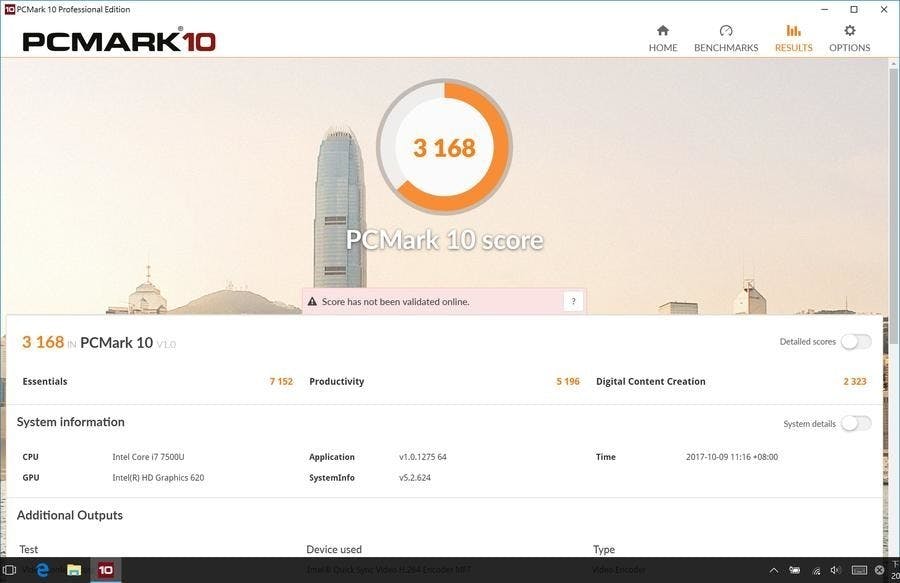Open File Explorer from the taskbar
900x583 pixels.
pos(74,570)
